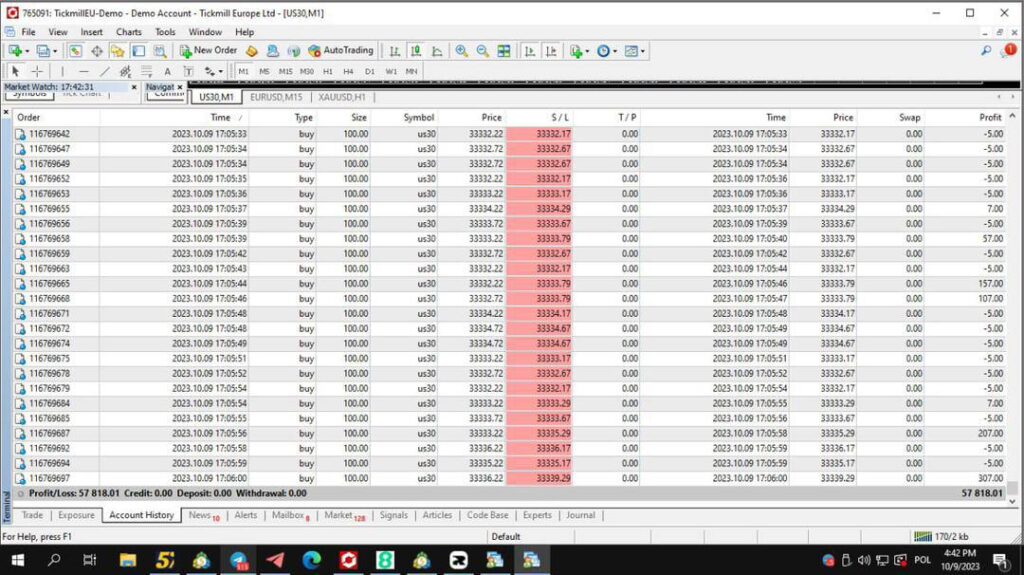Image resolution: width=1024 pixels, height=575 pixels.
Task: Open the Periodicity clock dropdown
Action: pos(614,51)
